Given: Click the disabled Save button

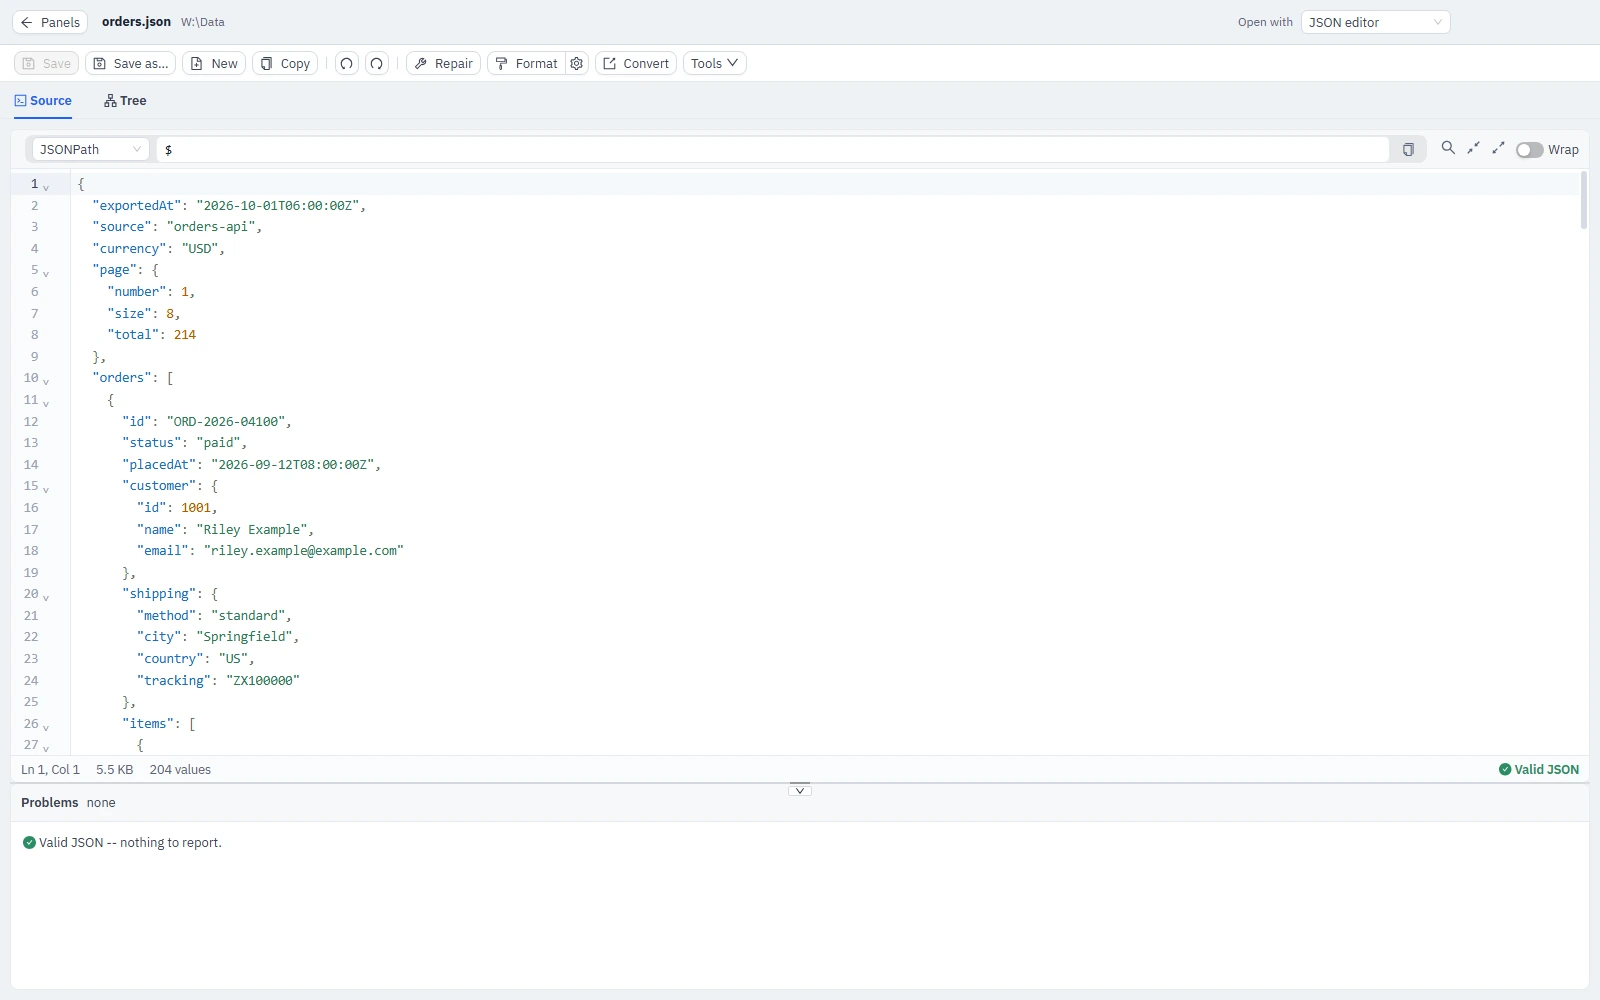Looking at the screenshot, I should coord(46,63).
